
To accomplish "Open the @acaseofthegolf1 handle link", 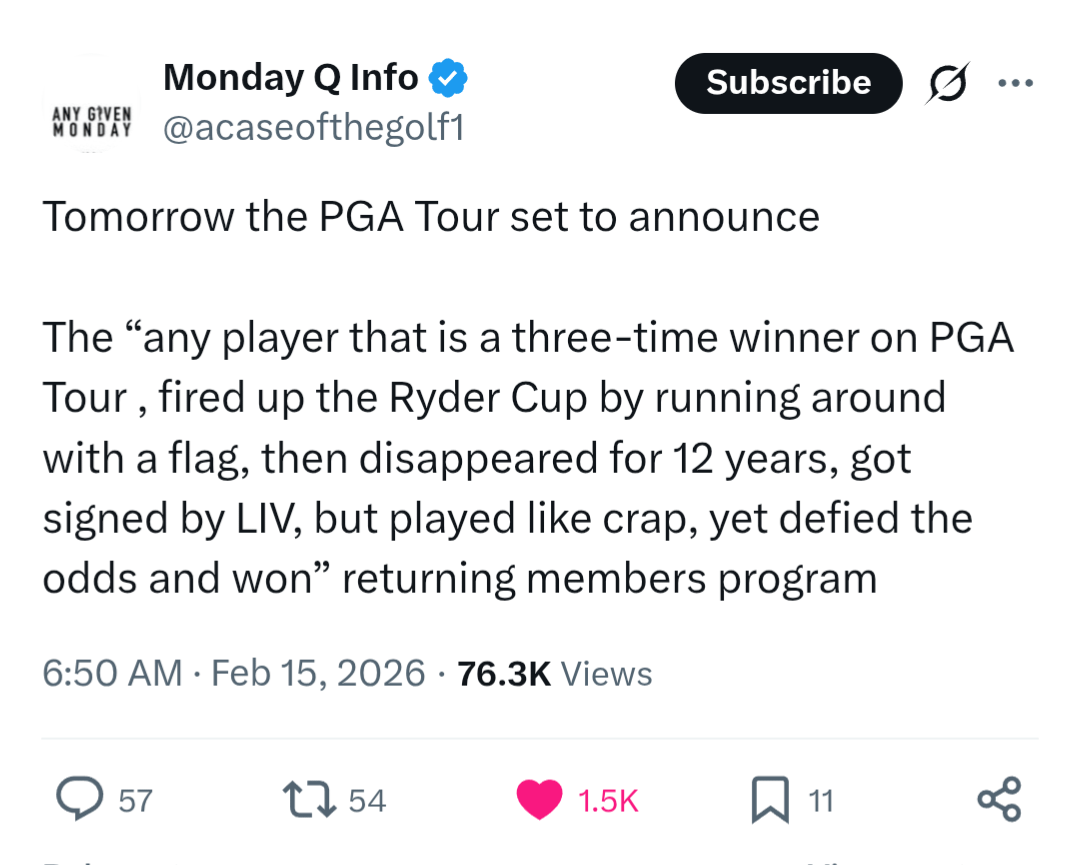I will 313,128.
